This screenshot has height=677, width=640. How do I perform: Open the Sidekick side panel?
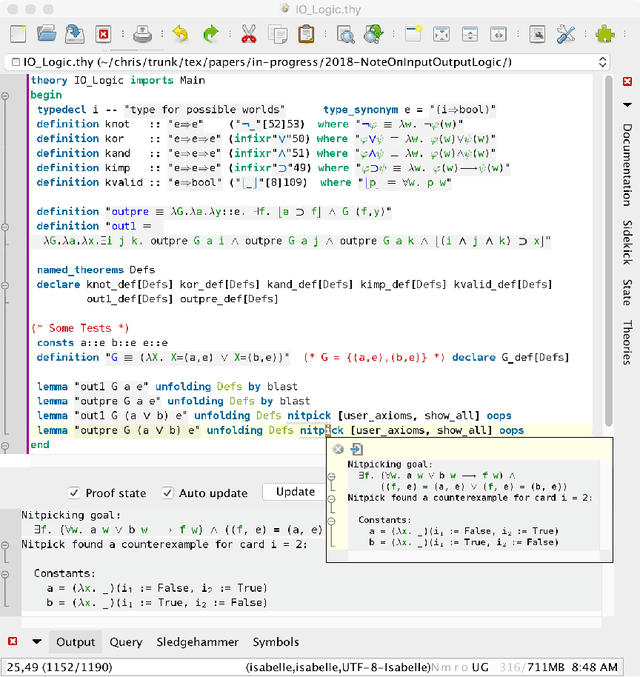tap(627, 245)
